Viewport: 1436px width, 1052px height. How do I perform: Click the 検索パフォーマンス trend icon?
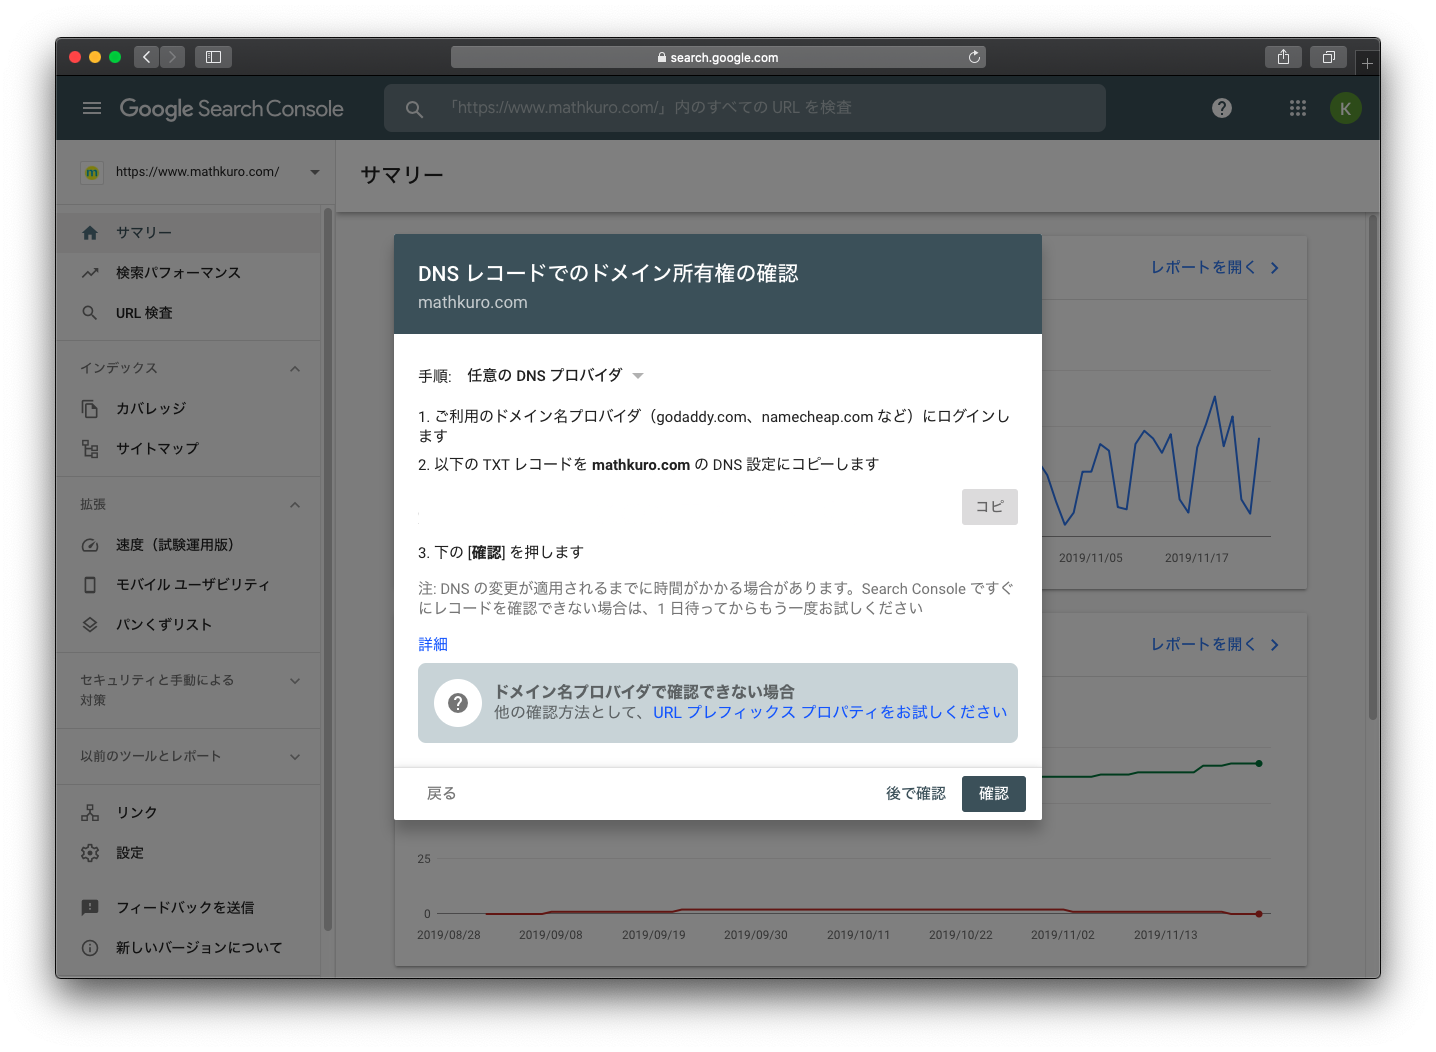click(x=90, y=273)
